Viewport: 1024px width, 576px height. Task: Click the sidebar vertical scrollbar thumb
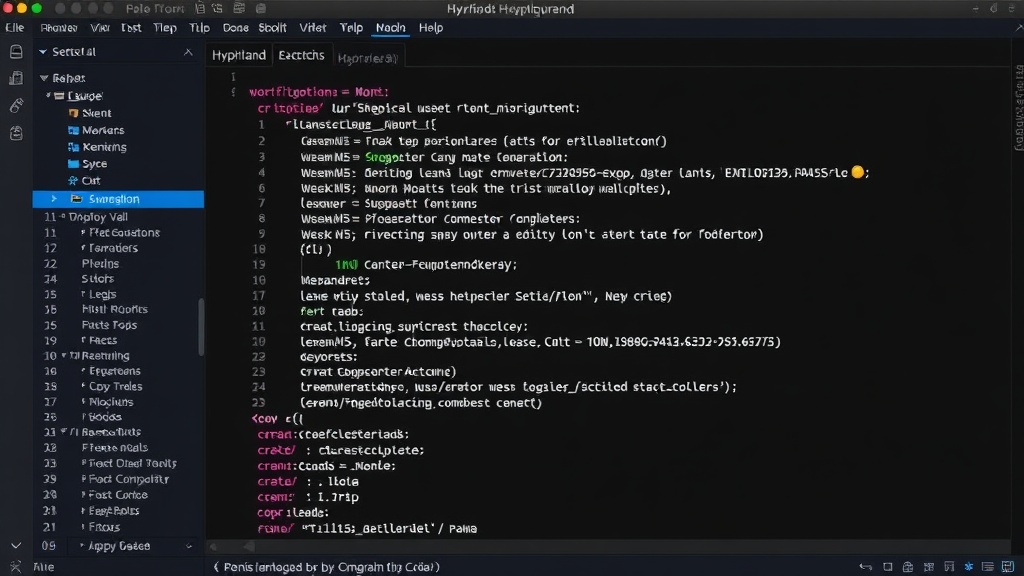pyautogui.click(x=201, y=327)
